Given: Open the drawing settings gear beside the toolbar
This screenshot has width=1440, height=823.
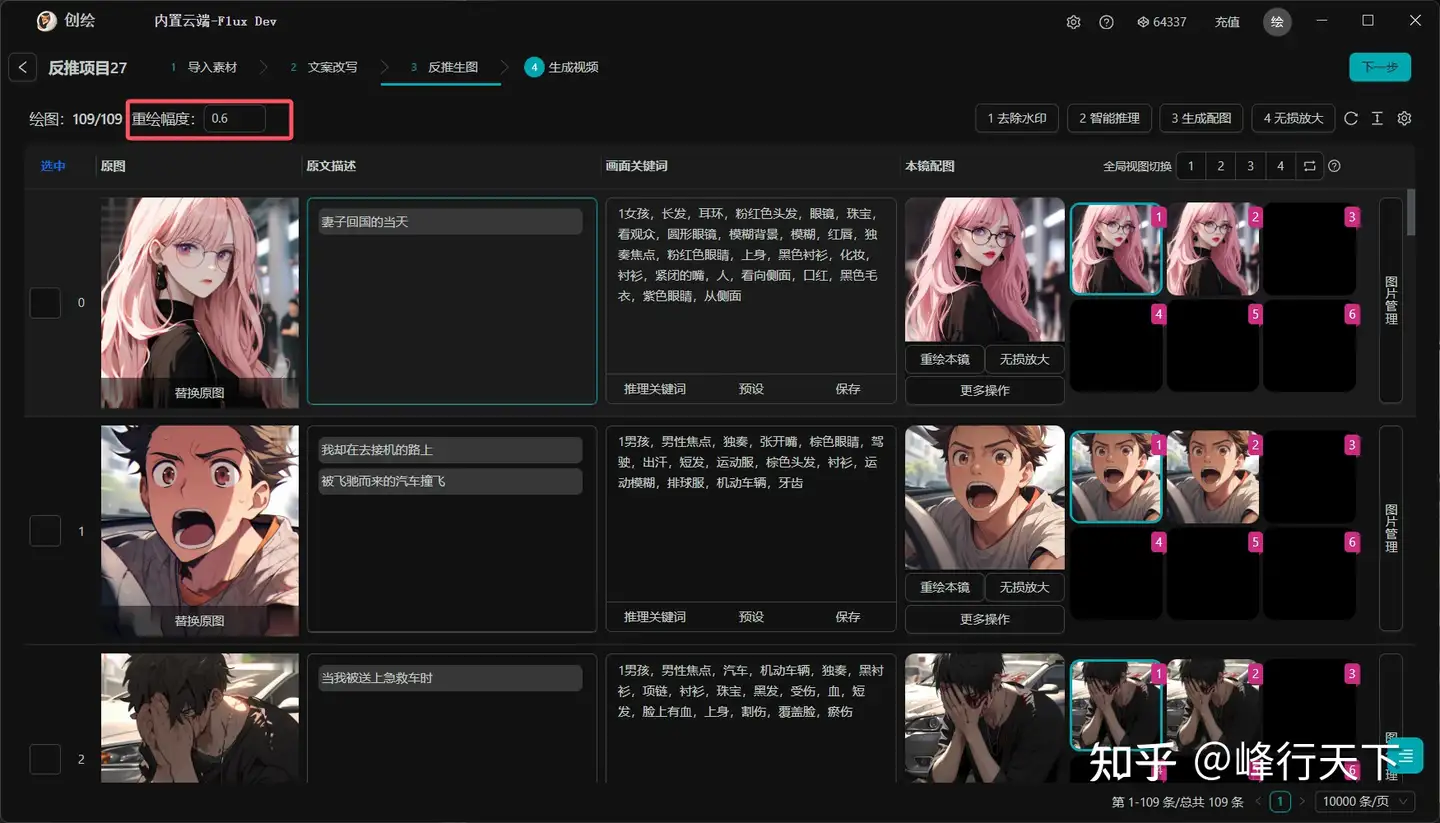Looking at the screenshot, I should [1404, 118].
